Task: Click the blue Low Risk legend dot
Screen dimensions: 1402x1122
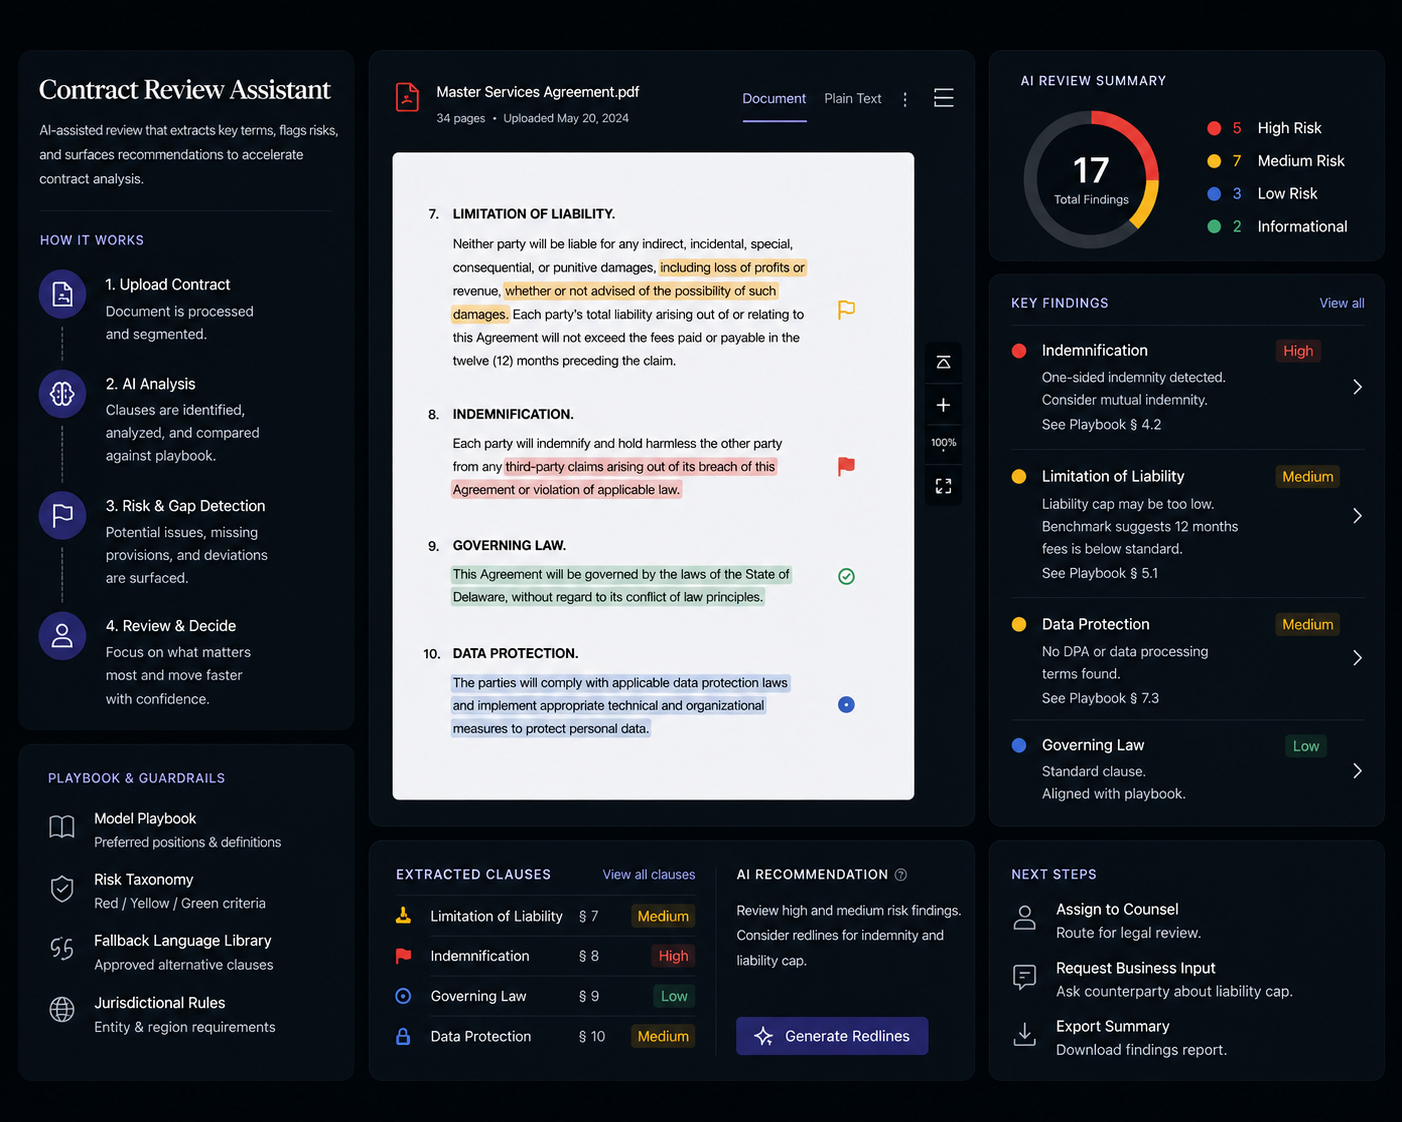Action: click(1214, 194)
